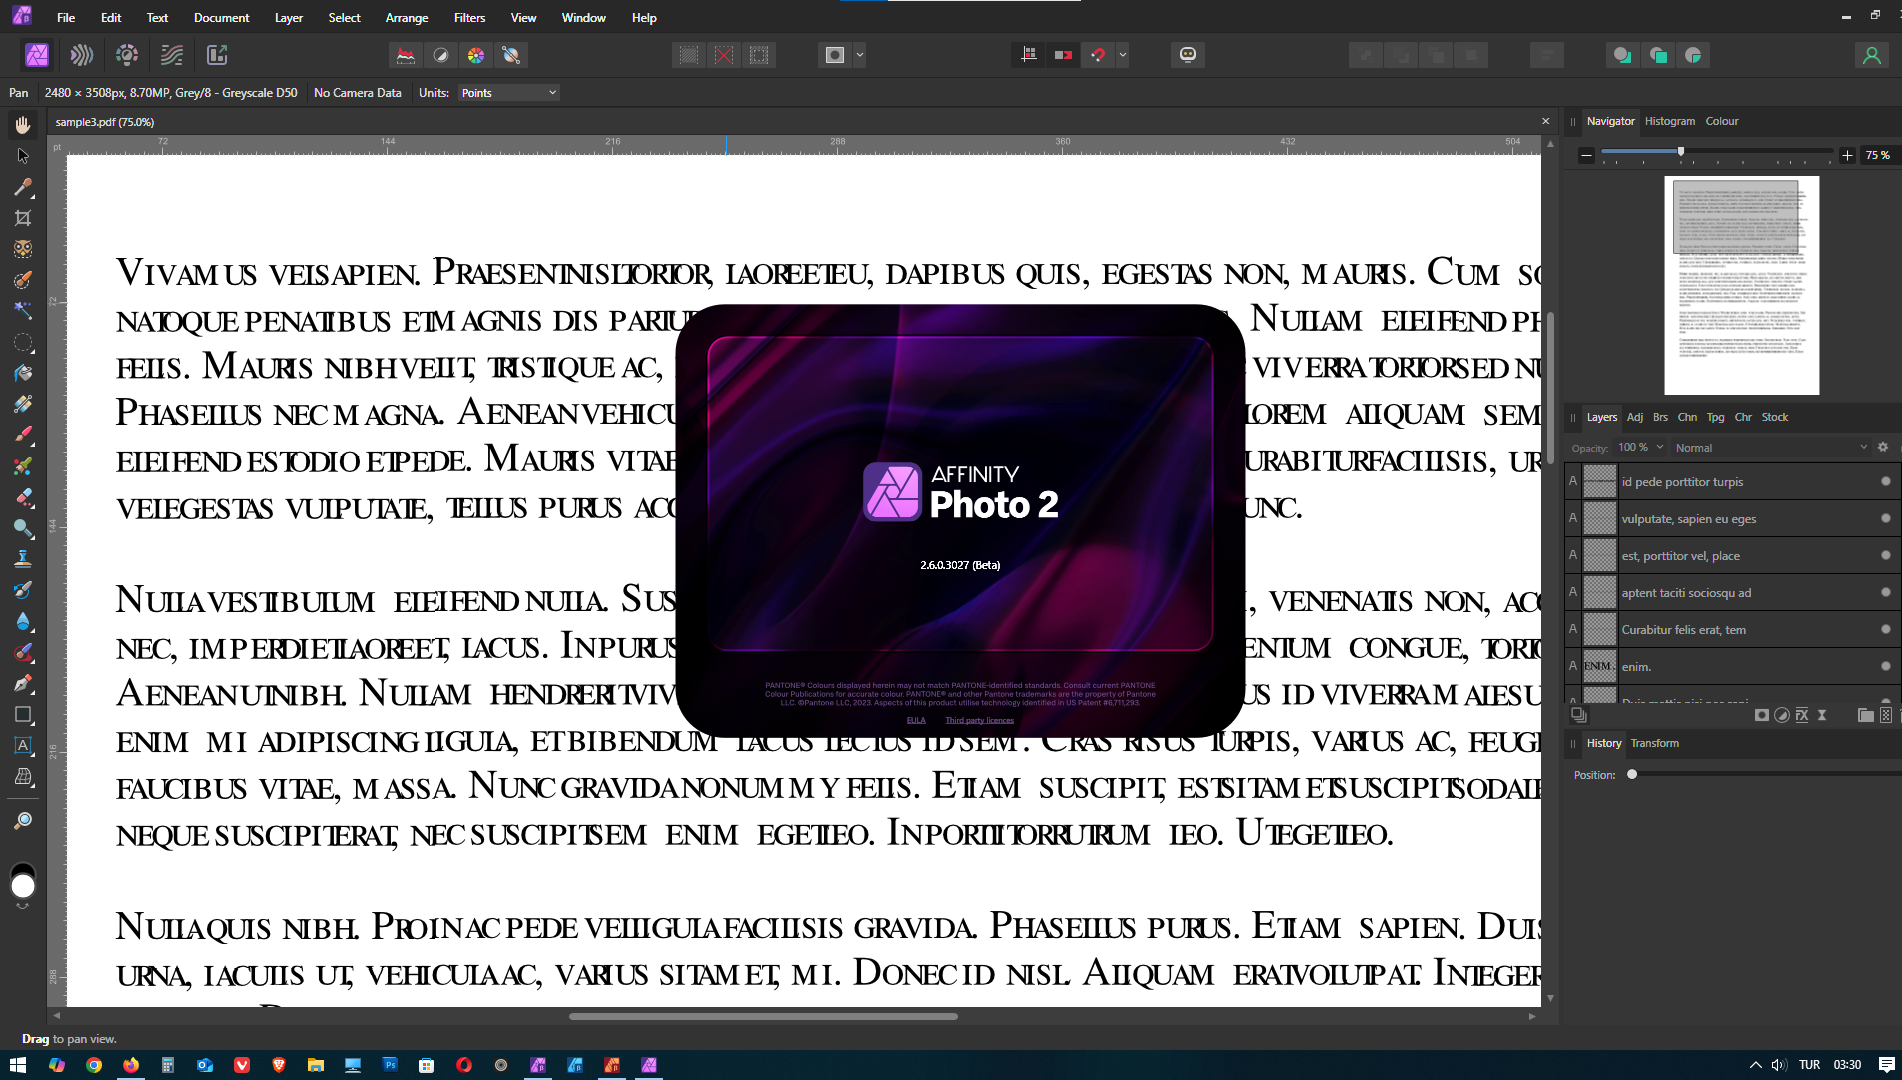Image resolution: width=1902 pixels, height=1080 pixels.
Task: Close the sample3.pdf document tab
Action: (1545, 121)
